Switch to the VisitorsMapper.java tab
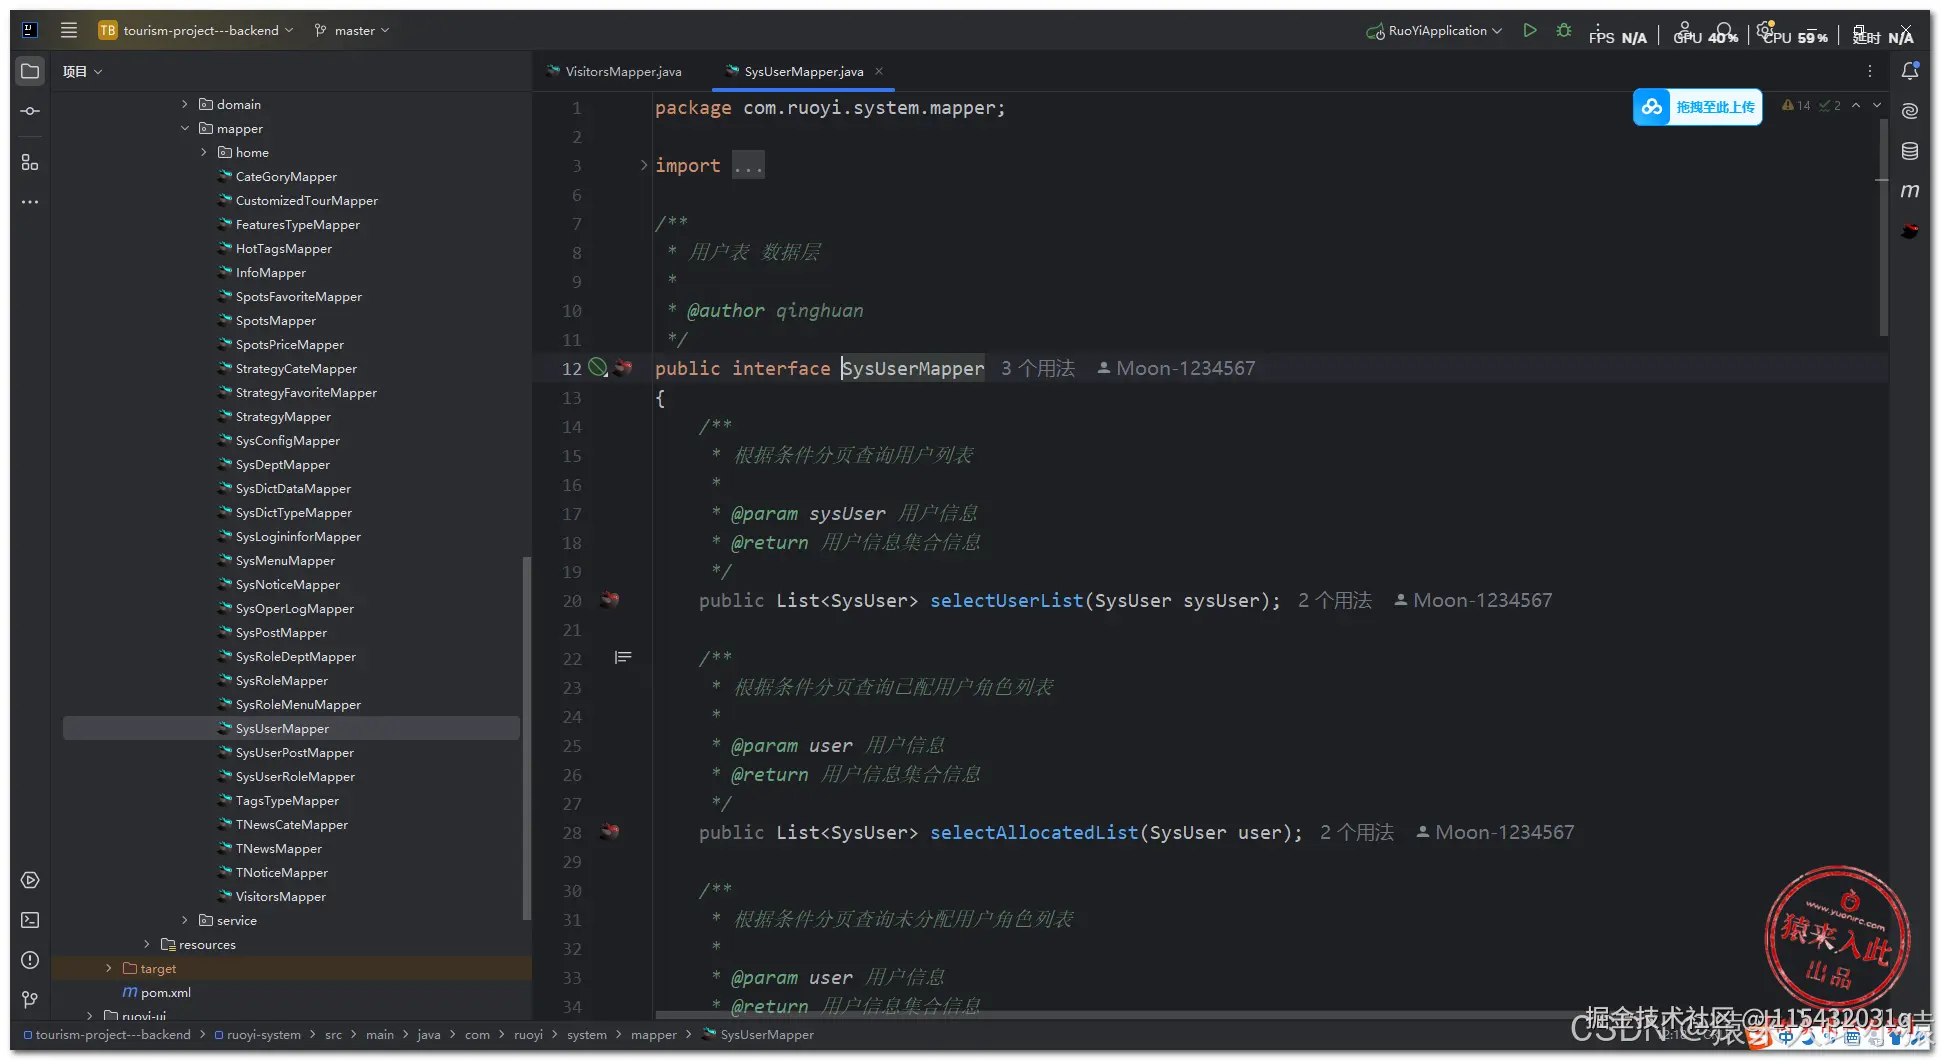 tap(614, 71)
